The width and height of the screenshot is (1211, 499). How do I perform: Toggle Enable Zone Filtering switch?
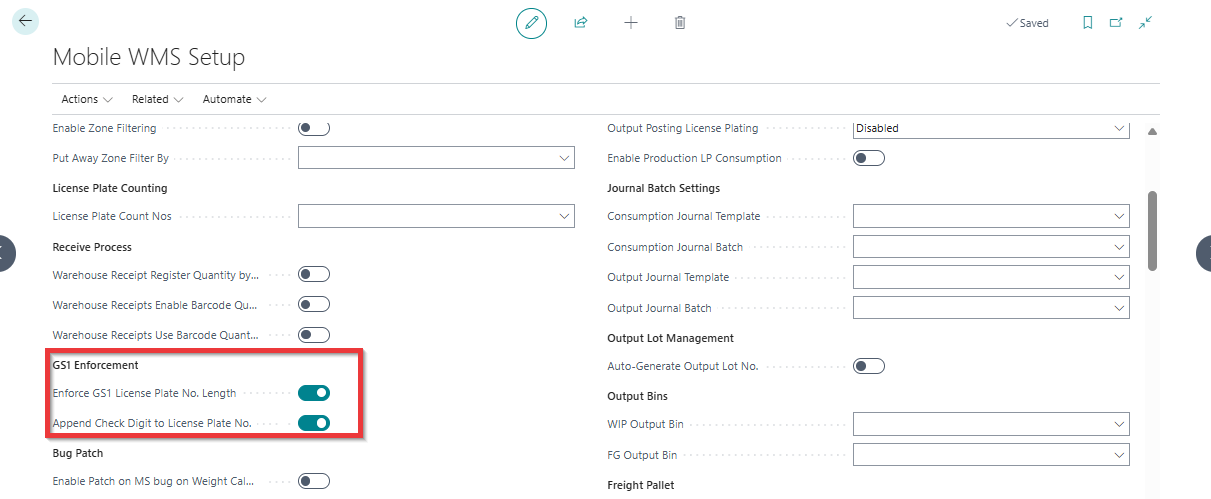(314, 128)
